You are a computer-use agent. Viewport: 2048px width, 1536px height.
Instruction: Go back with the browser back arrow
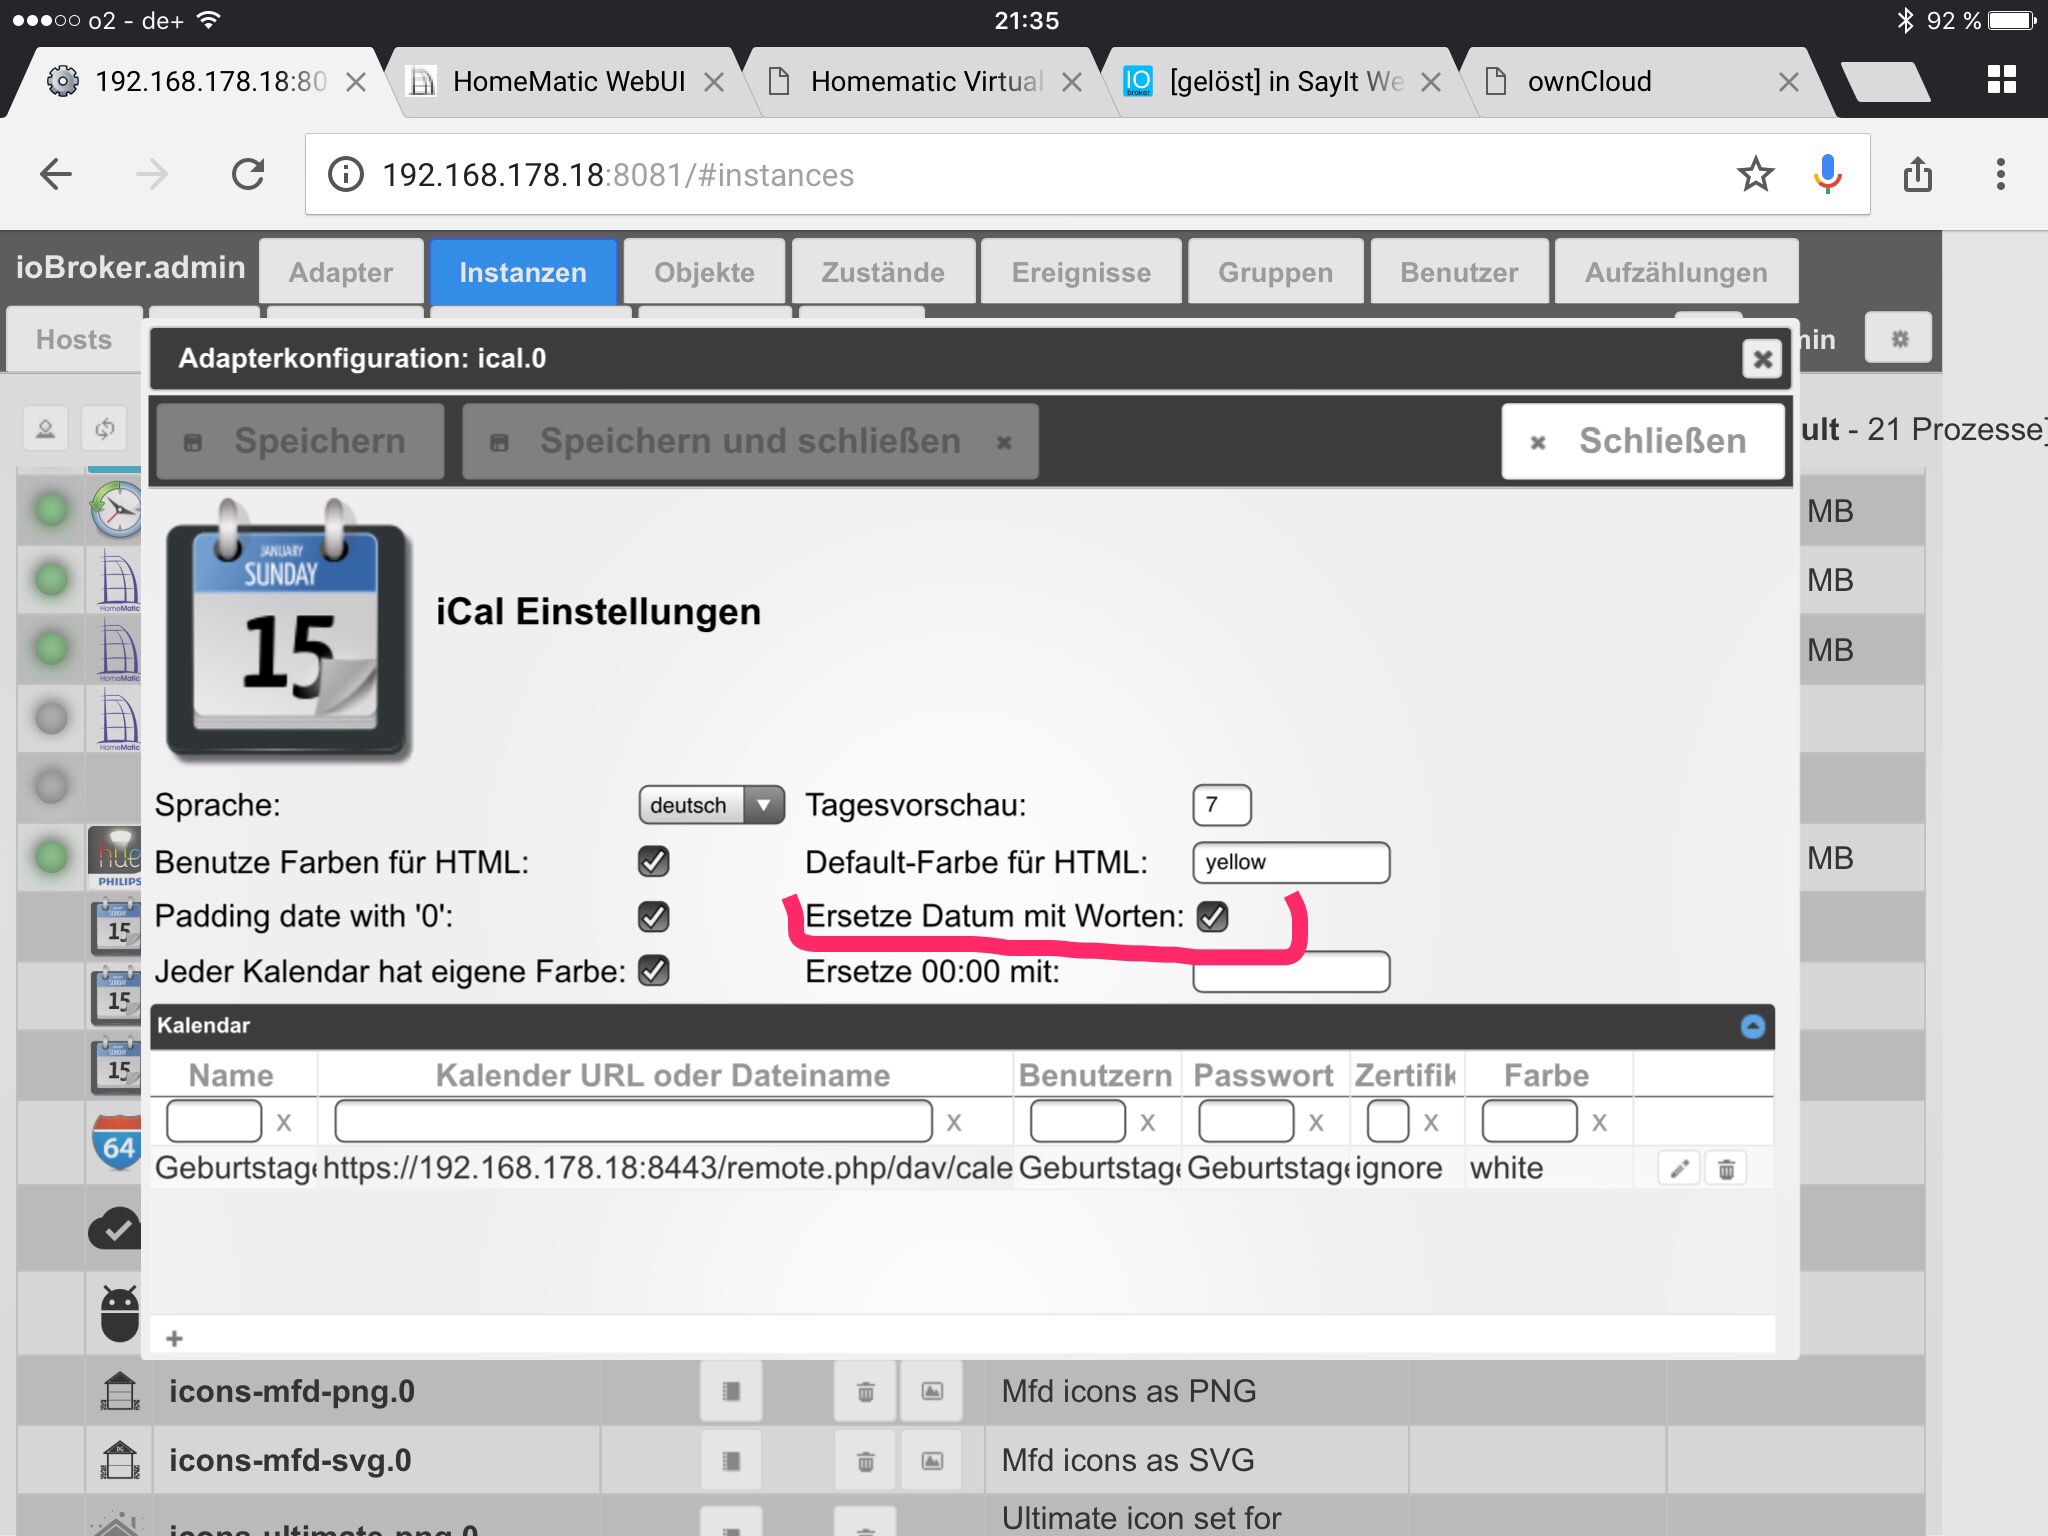[56, 175]
